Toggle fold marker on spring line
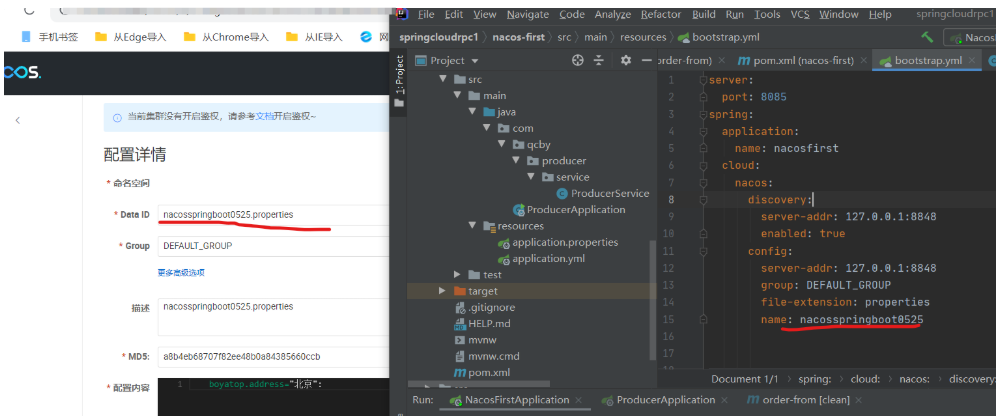Image resolution: width=1008 pixels, height=416 pixels. pyautogui.click(x=703, y=114)
